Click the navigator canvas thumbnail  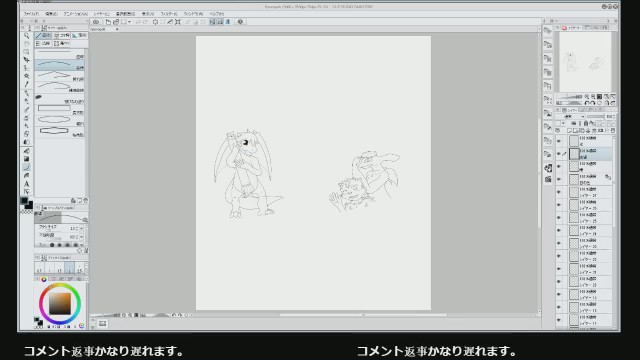tap(585, 62)
